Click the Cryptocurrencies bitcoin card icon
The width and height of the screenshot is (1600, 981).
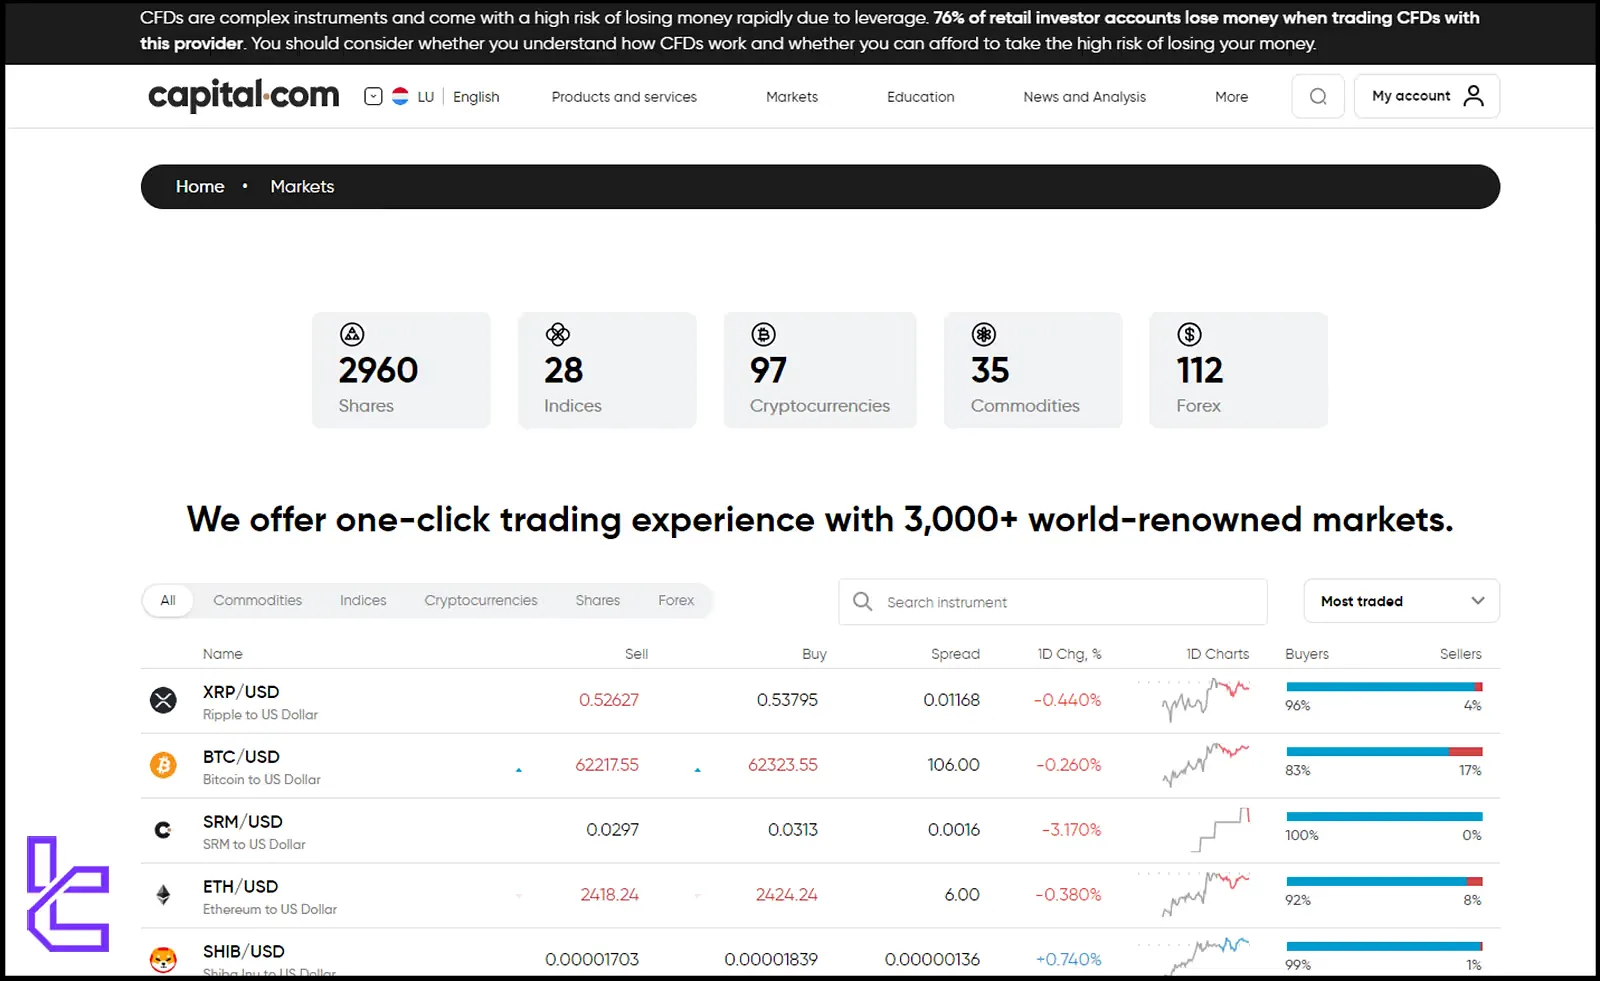[x=764, y=334]
